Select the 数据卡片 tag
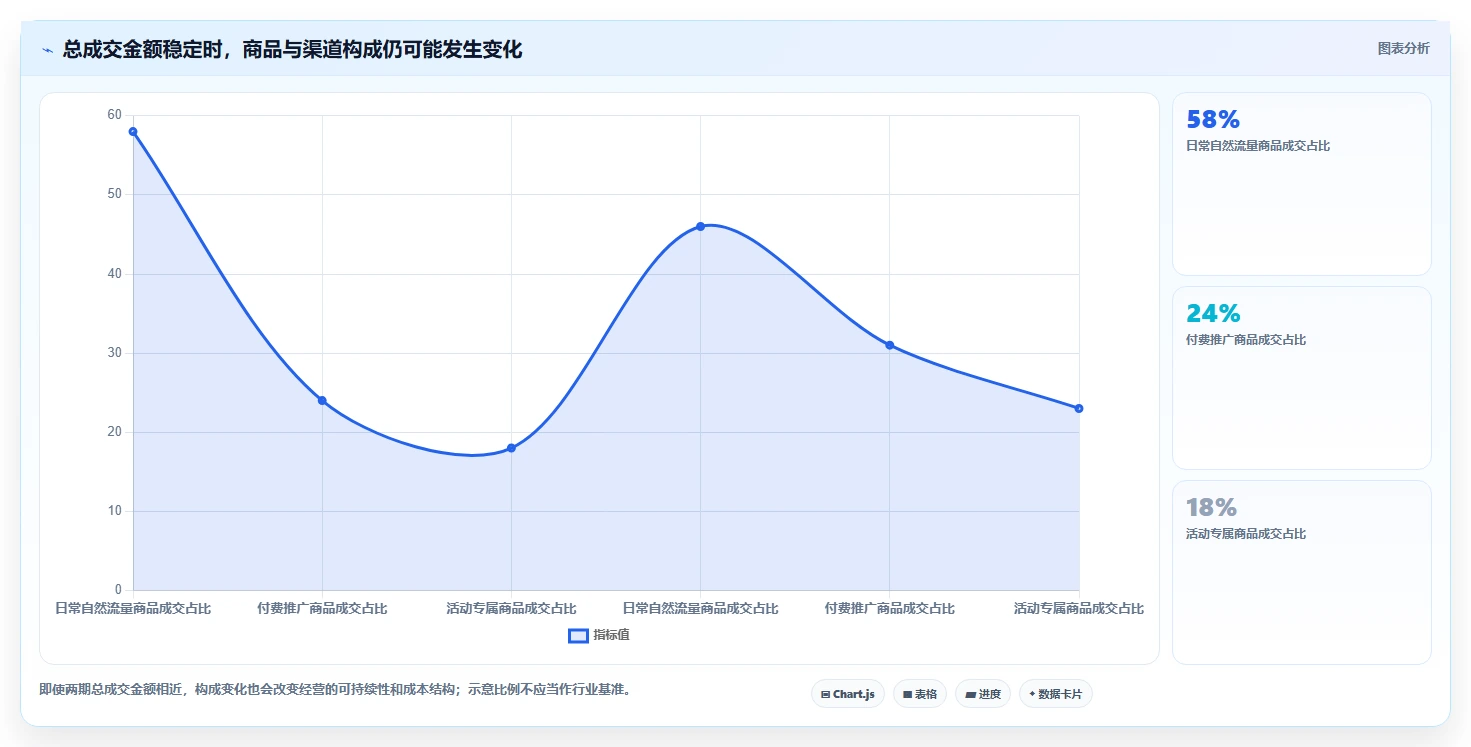The height and width of the screenshot is (747, 1471). pos(1056,694)
